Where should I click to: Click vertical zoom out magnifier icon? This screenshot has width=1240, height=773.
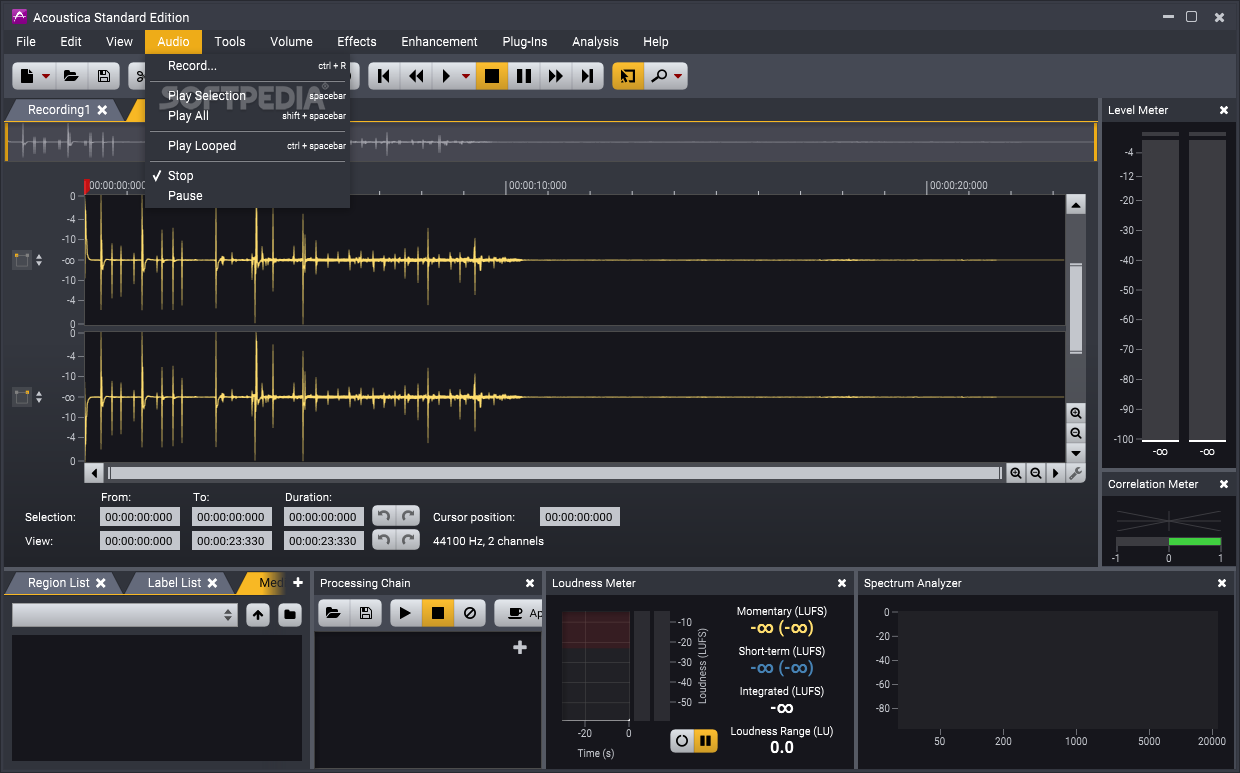tap(1076, 433)
